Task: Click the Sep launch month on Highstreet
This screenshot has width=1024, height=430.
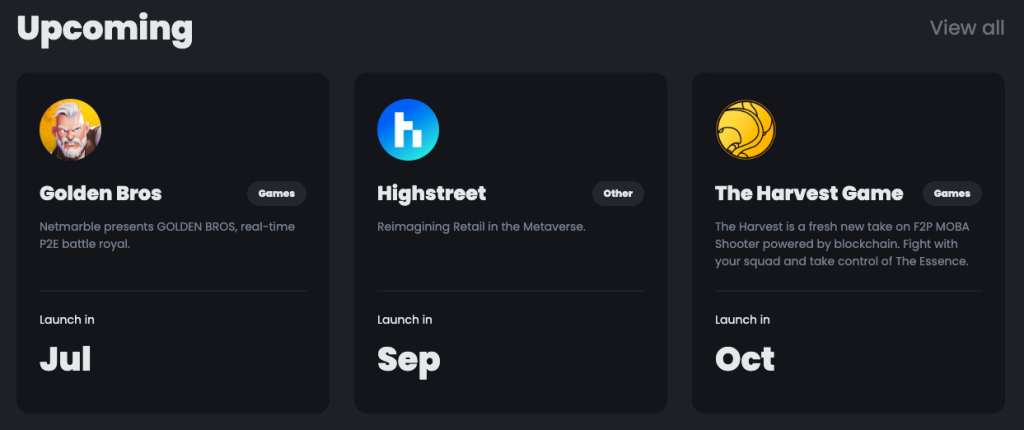Action: point(408,359)
